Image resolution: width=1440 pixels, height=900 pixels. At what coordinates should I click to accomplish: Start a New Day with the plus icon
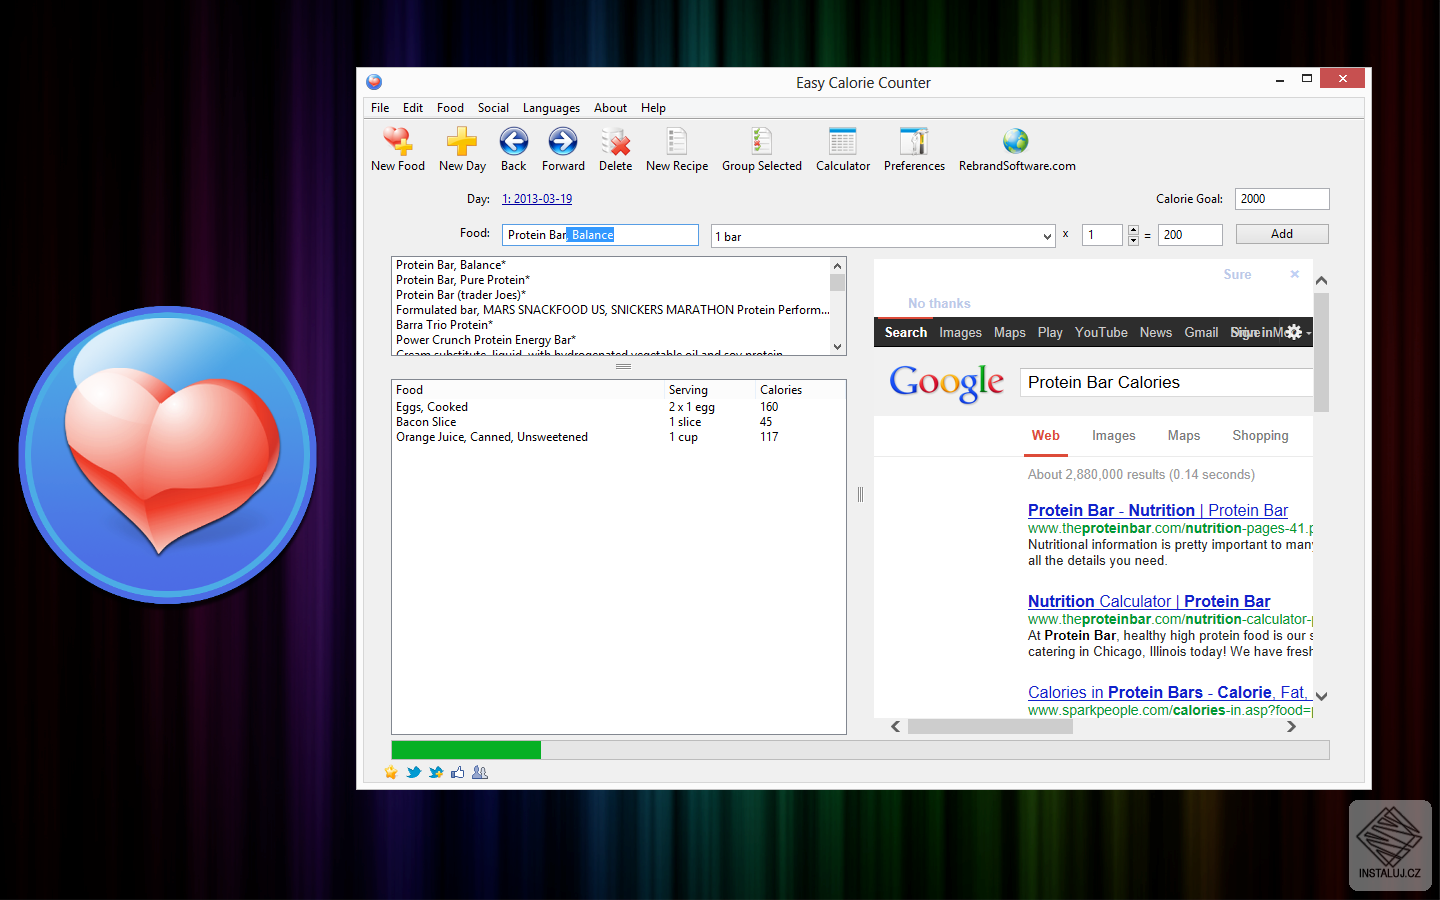(x=462, y=142)
